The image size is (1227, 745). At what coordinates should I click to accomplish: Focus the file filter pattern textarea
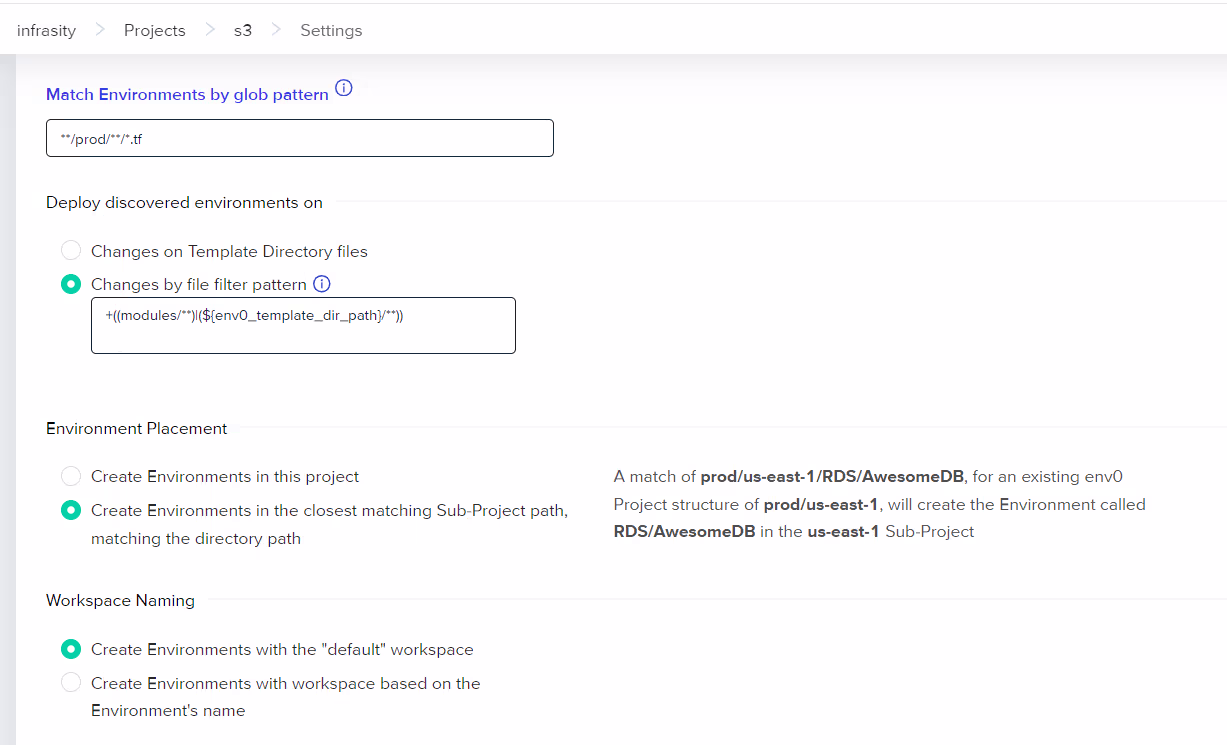tap(303, 325)
